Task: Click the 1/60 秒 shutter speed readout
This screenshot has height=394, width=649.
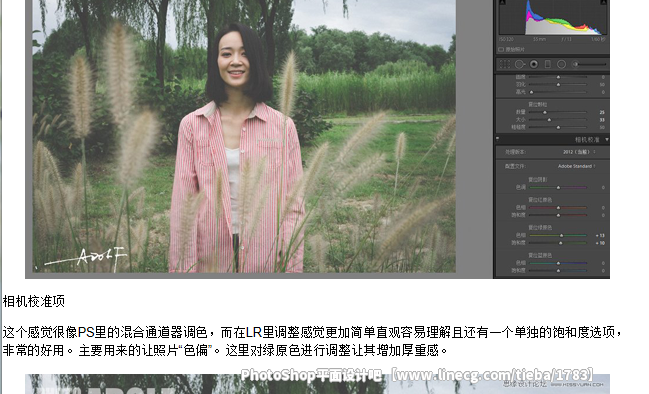Action: [x=598, y=39]
